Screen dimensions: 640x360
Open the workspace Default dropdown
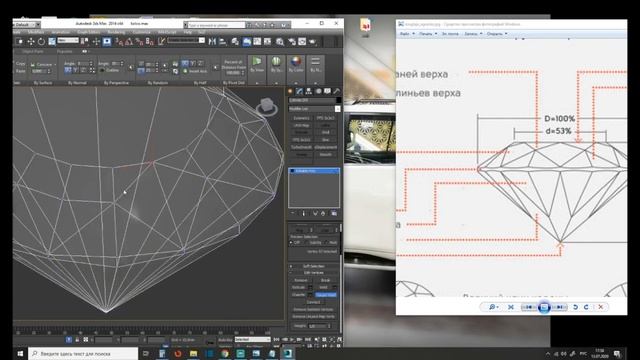click(27, 24)
